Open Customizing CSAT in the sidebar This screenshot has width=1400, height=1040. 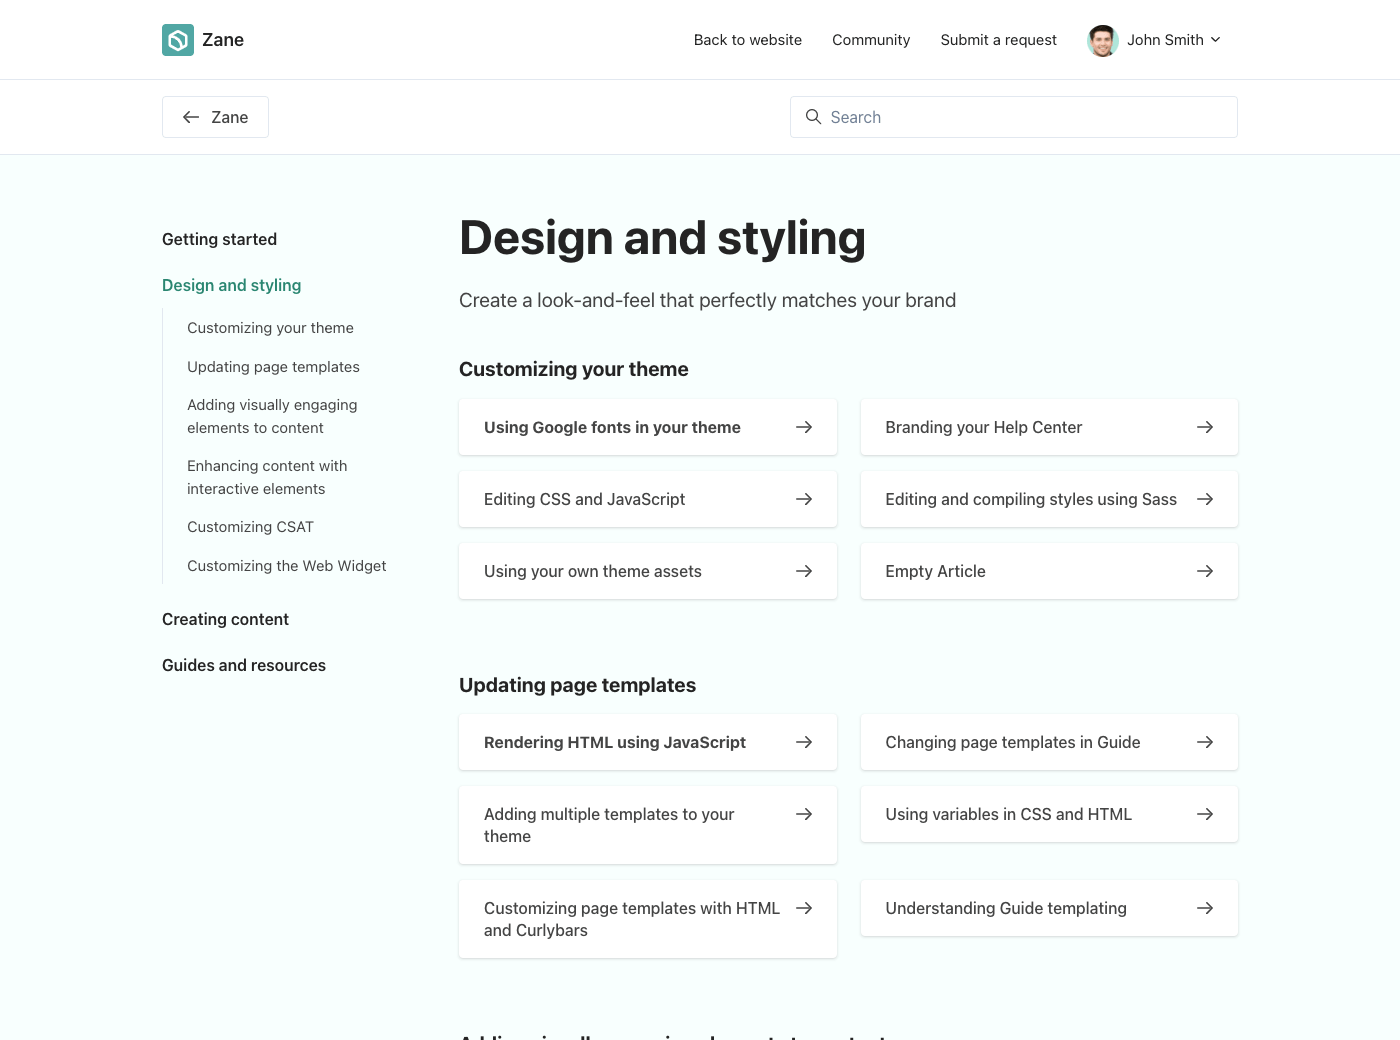[250, 527]
